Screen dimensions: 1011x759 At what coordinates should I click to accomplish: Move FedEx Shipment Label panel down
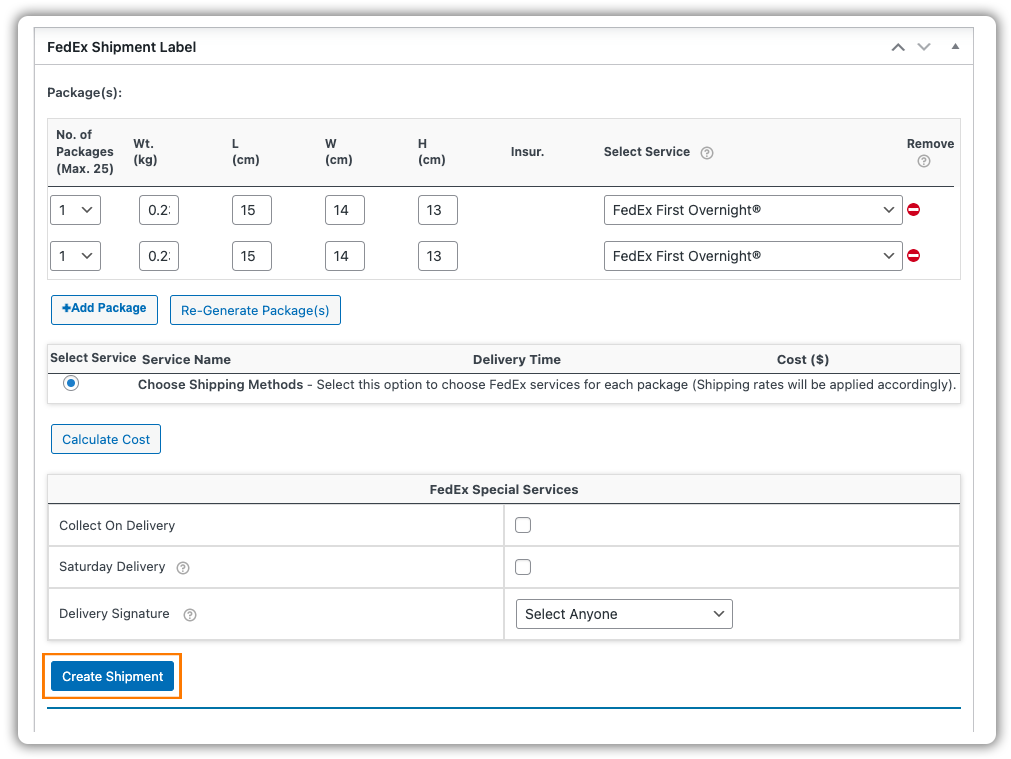(x=924, y=47)
